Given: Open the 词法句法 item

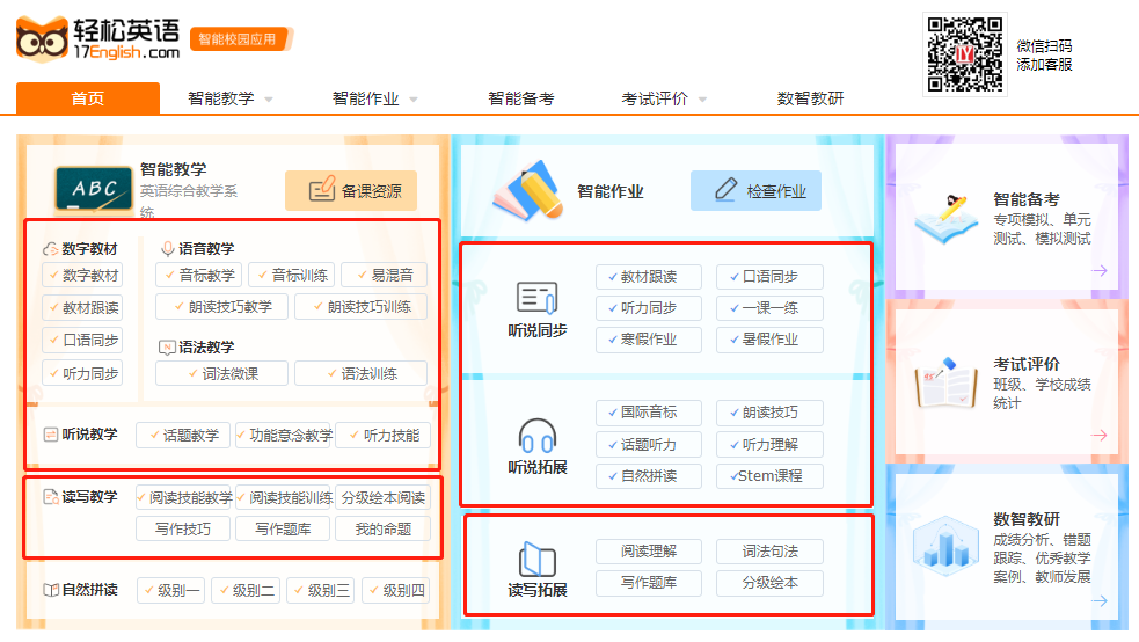Looking at the screenshot, I should 770,551.
